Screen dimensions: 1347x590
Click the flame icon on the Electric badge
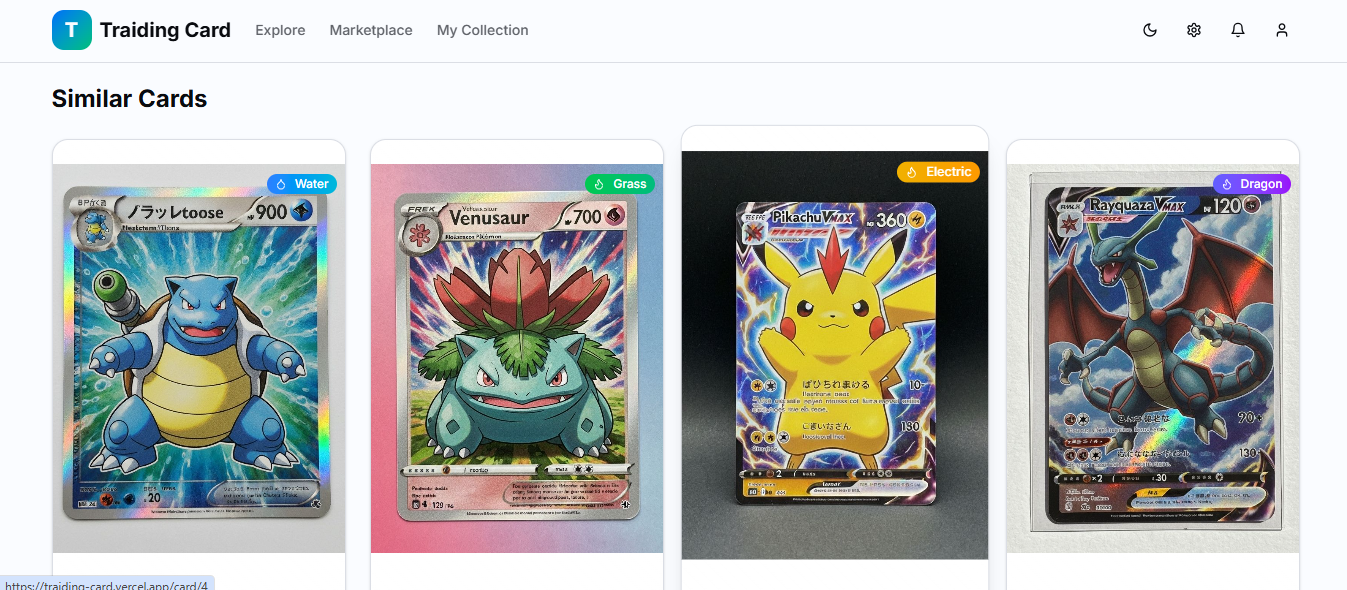911,172
